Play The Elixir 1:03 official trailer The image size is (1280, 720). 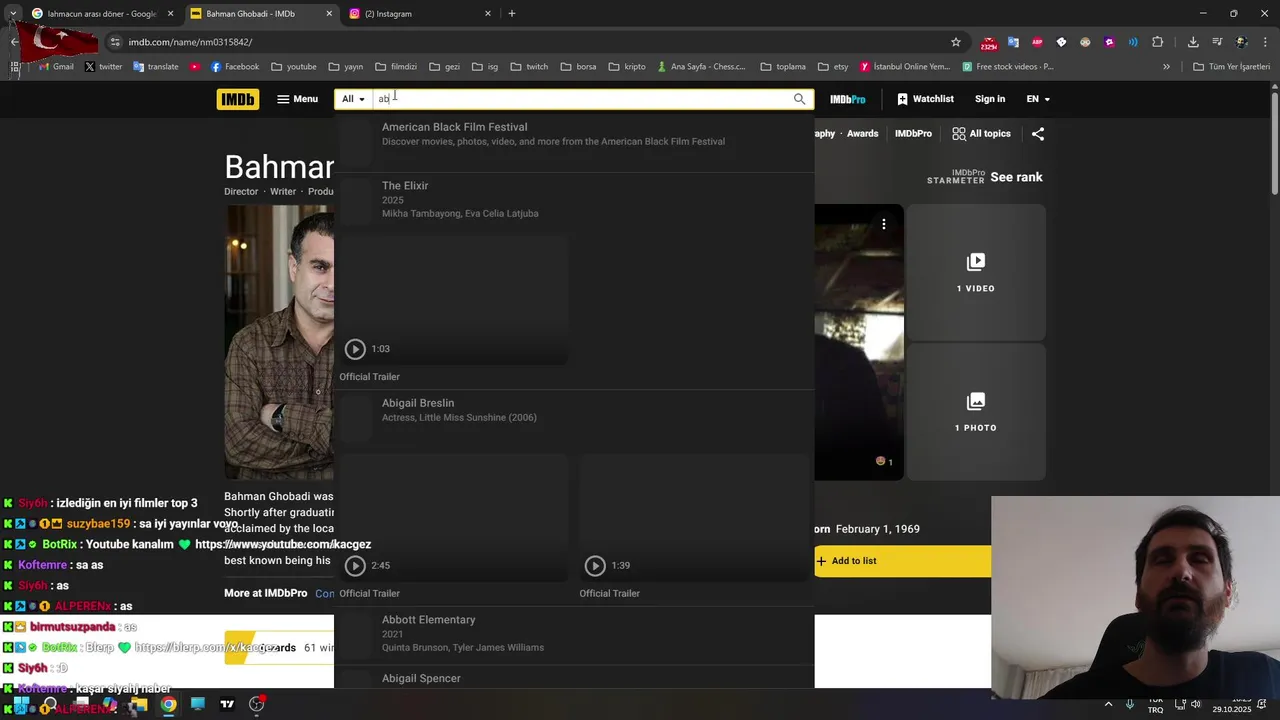click(454, 301)
